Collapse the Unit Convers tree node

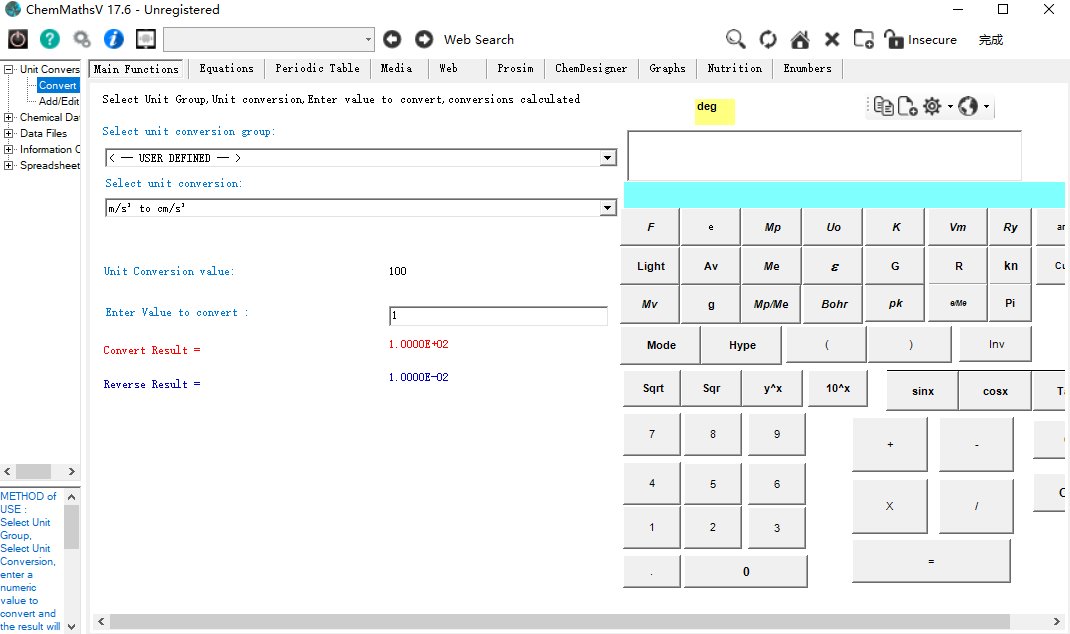[x=8, y=69]
